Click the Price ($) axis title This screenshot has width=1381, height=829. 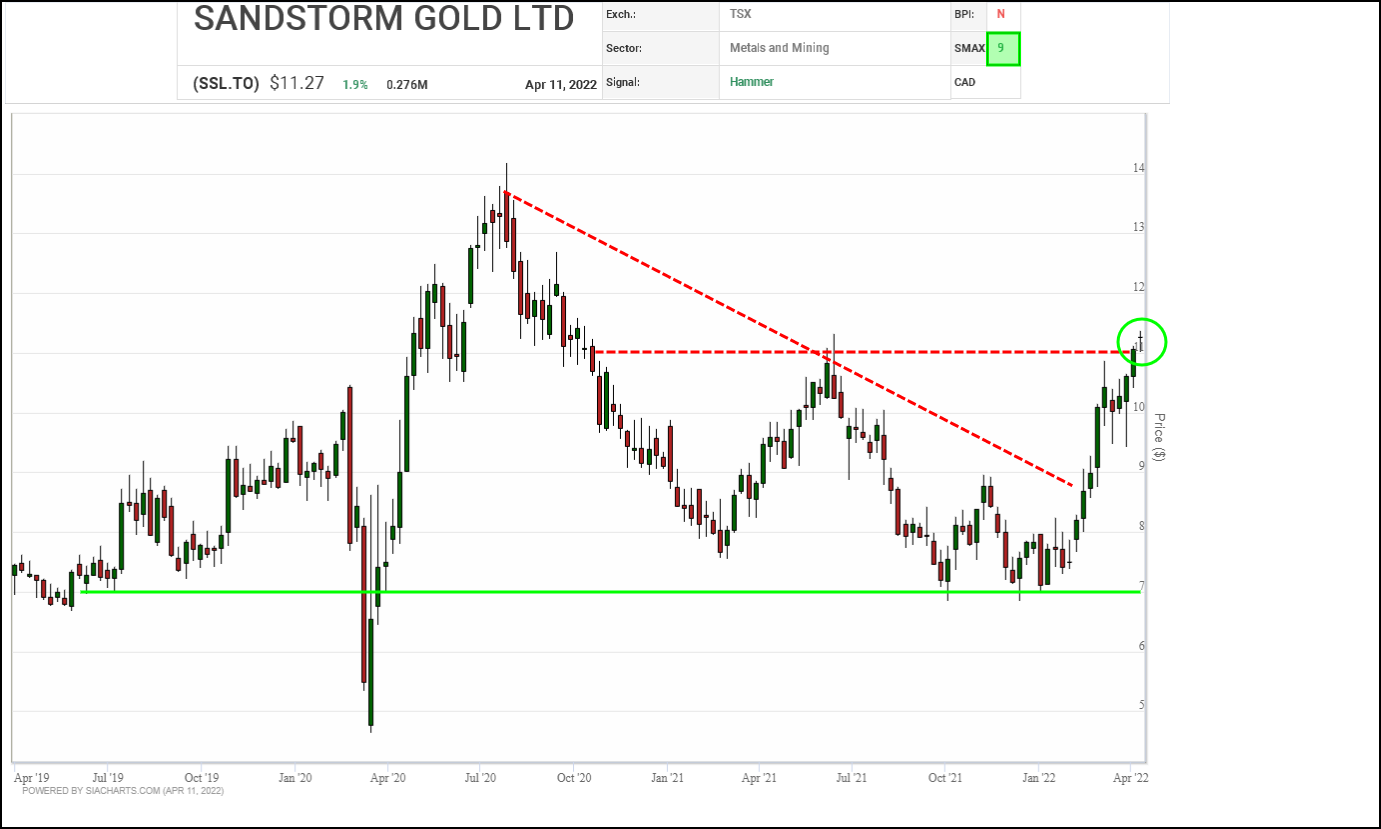1159,437
